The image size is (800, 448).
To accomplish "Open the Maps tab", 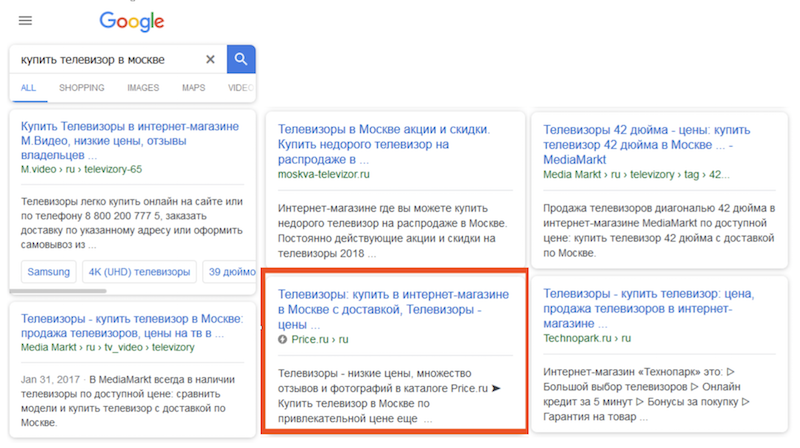I will tap(193, 88).
